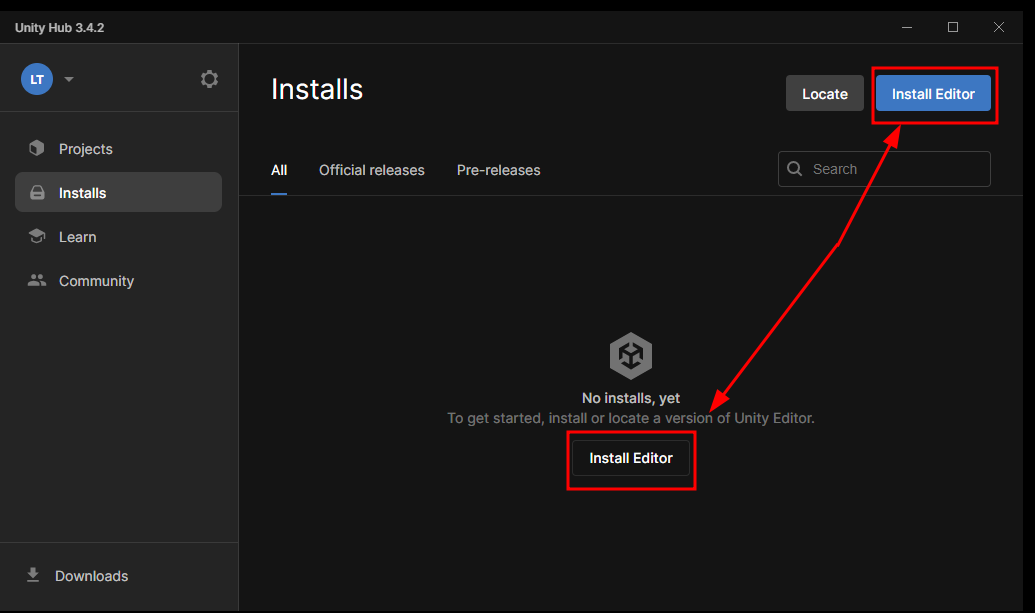Click the 'No installs, yet' text

(x=630, y=398)
